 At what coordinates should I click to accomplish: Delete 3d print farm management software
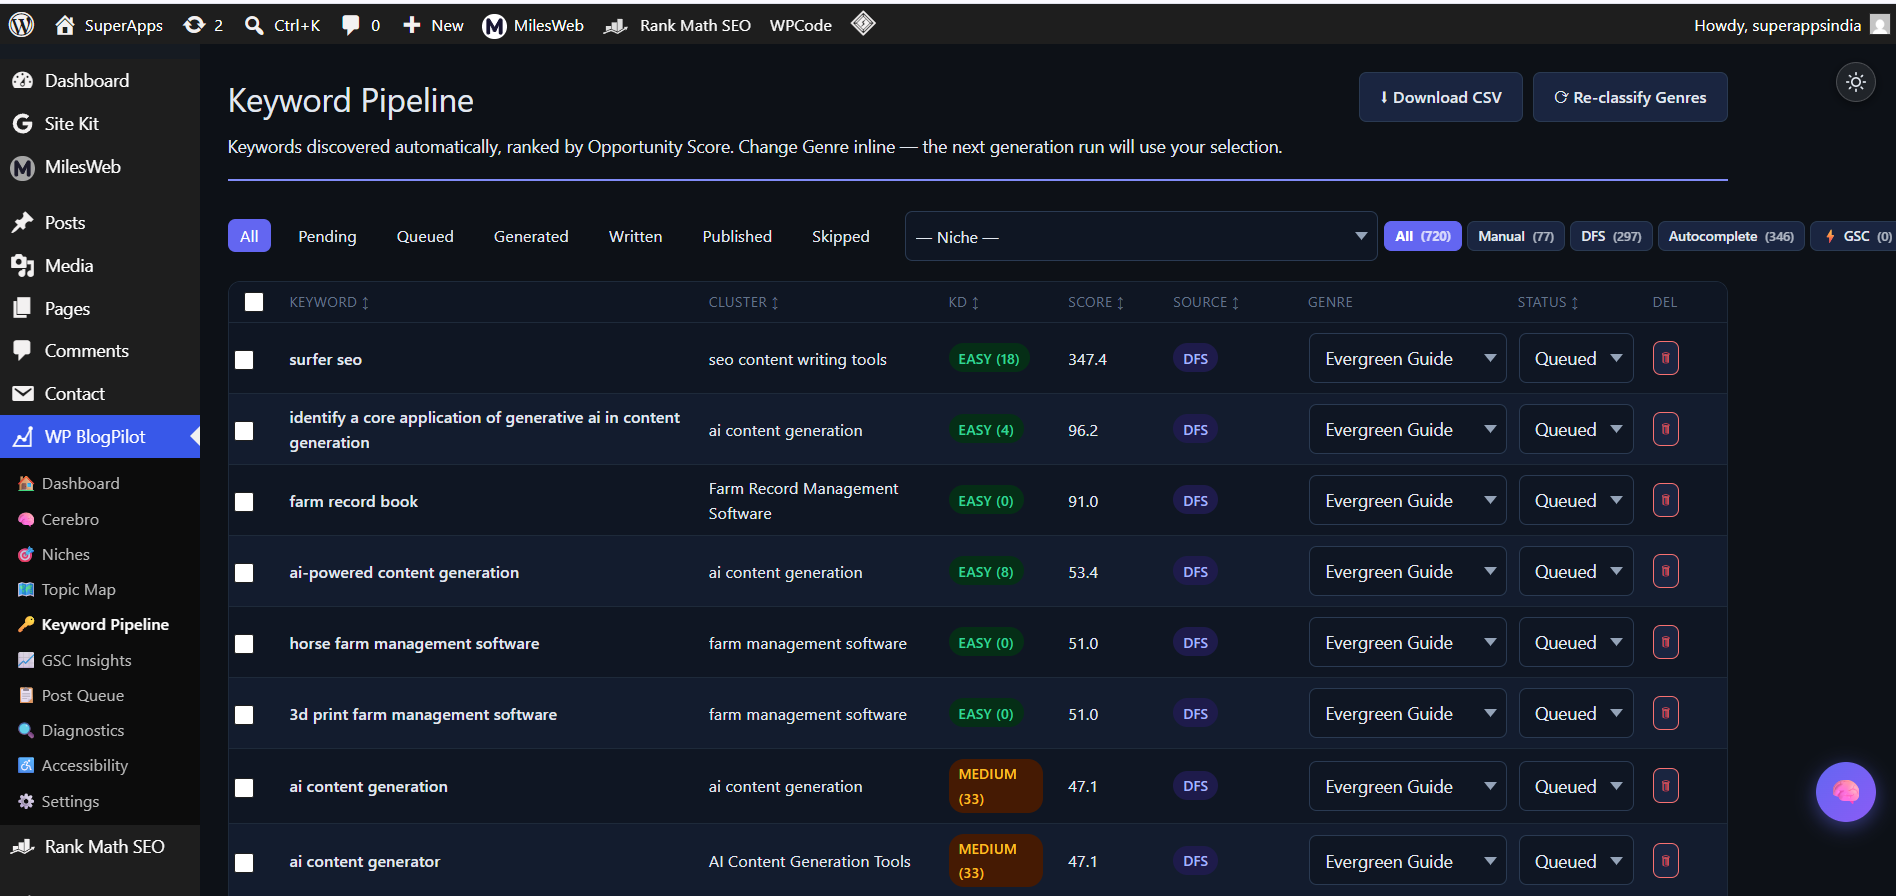[1665, 713]
